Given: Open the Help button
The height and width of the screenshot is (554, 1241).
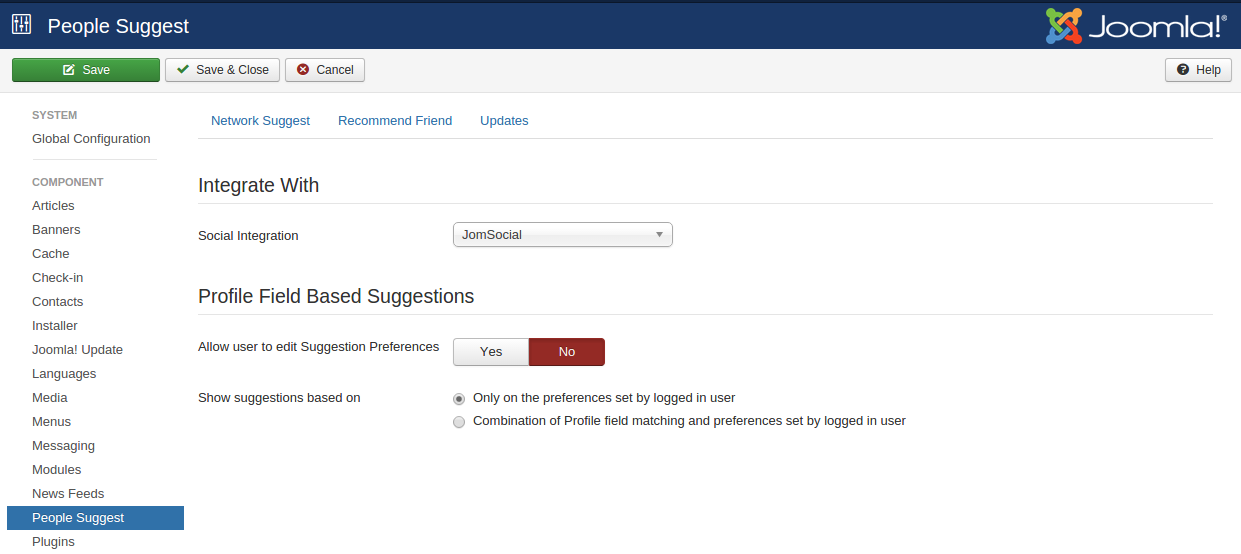Looking at the screenshot, I should [x=1198, y=70].
